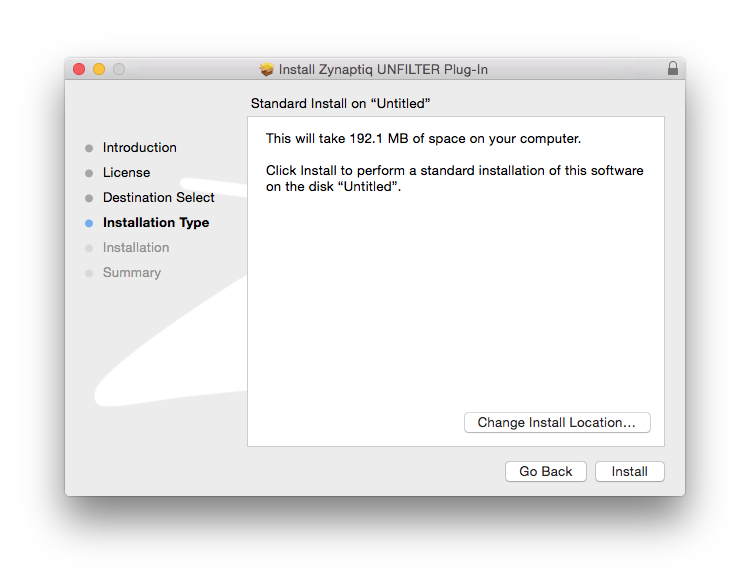
Task: Click the dimmed Summary step
Action: tap(132, 273)
